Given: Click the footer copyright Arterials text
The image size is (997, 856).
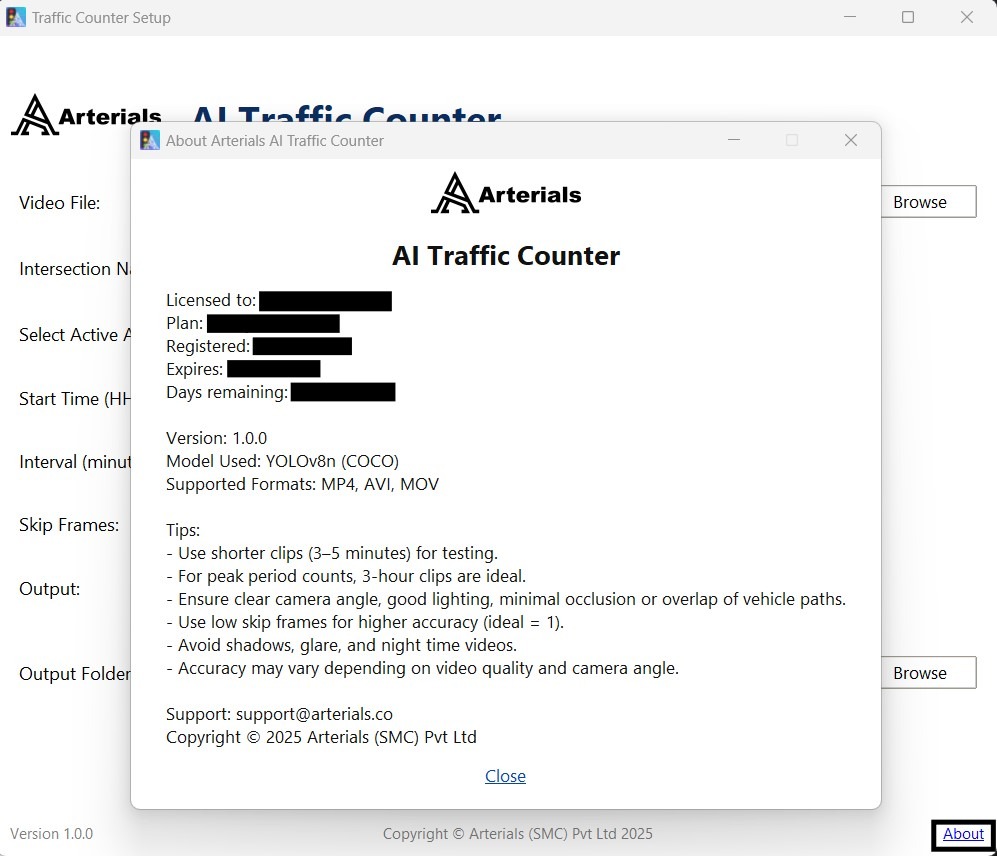Looking at the screenshot, I should click(517, 834).
